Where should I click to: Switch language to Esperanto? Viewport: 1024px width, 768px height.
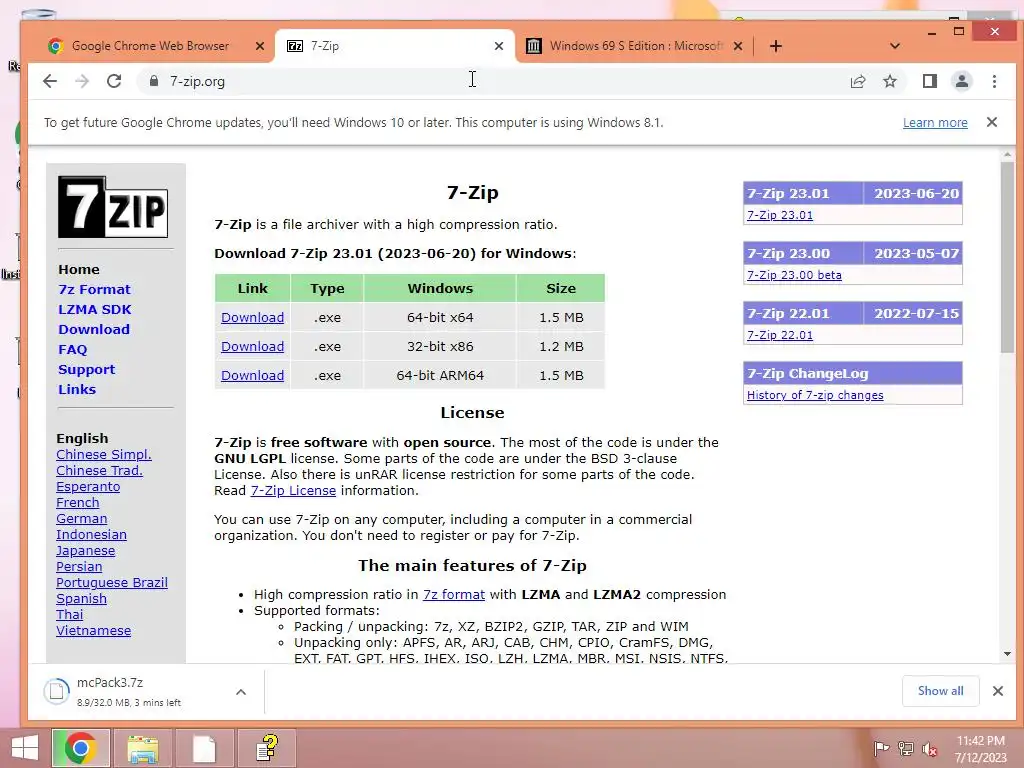(x=88, y=487)
